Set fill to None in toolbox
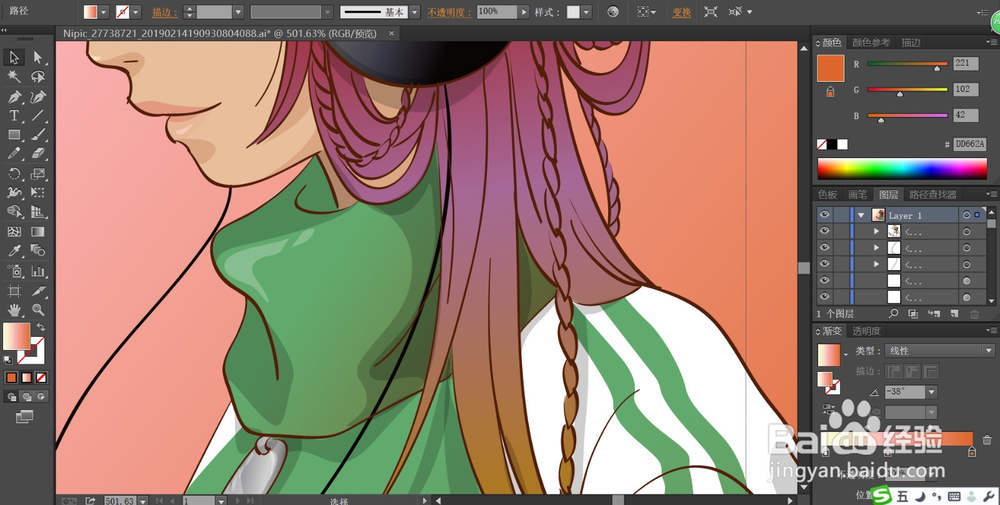The height and width of the screenshot is (505, 1000). [41, 377]
